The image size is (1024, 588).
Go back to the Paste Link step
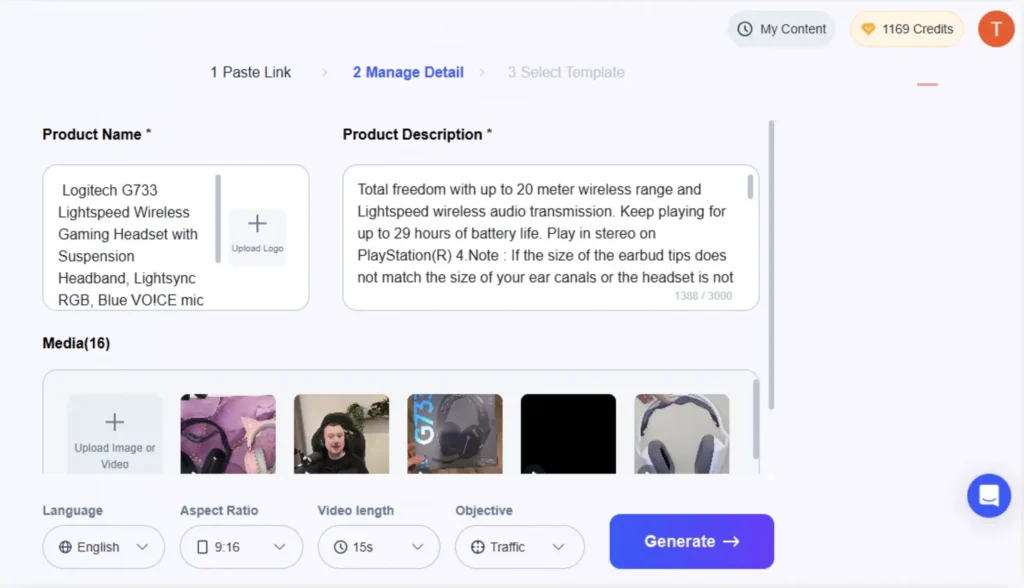tap(250, 72)
